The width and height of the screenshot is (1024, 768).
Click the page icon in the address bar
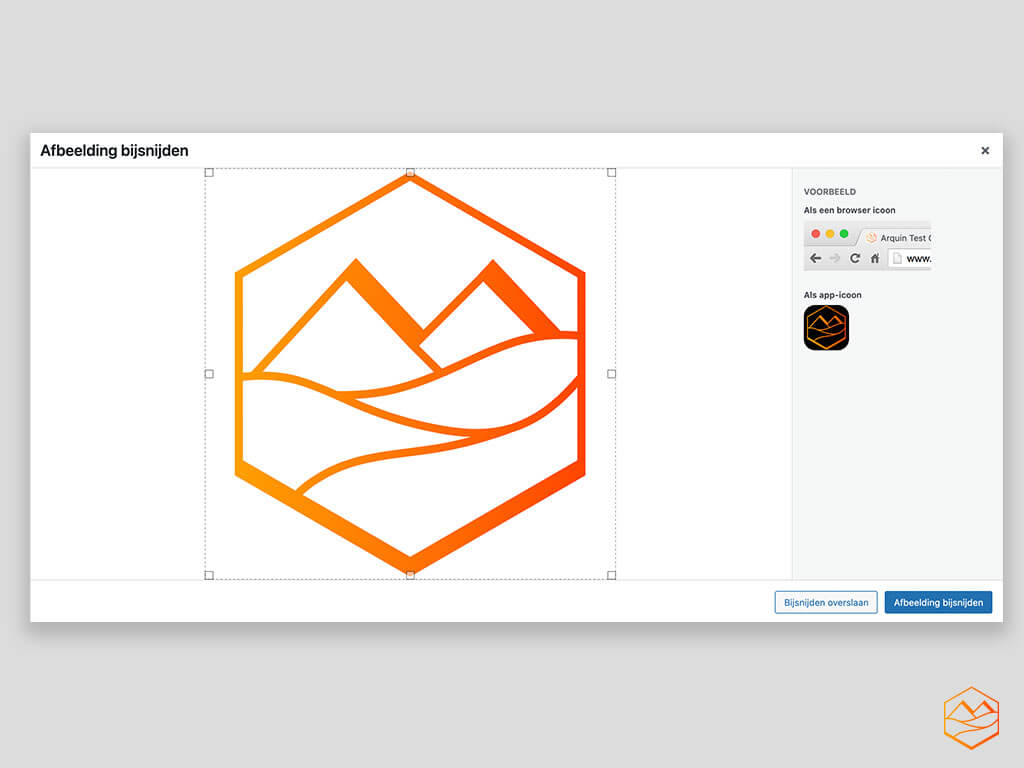tap(897, 259)
